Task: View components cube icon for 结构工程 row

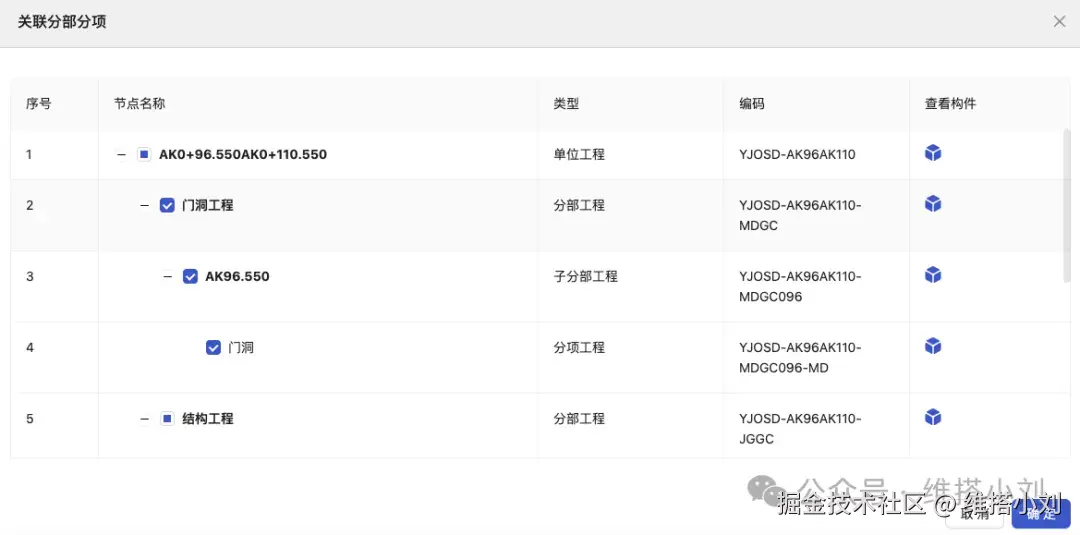Action: pyautogui.click(x=933, y=417)
